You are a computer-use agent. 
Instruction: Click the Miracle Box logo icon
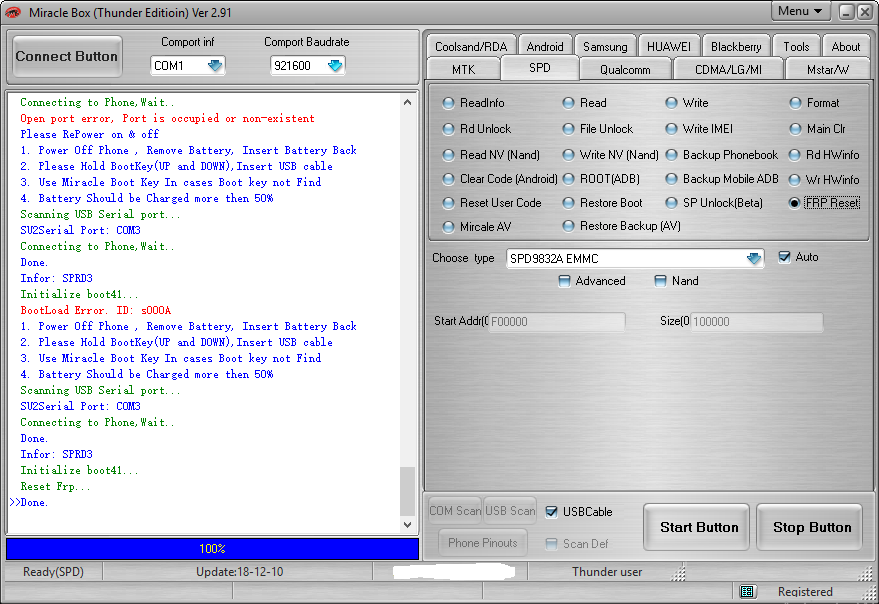[x=13, y=12]
